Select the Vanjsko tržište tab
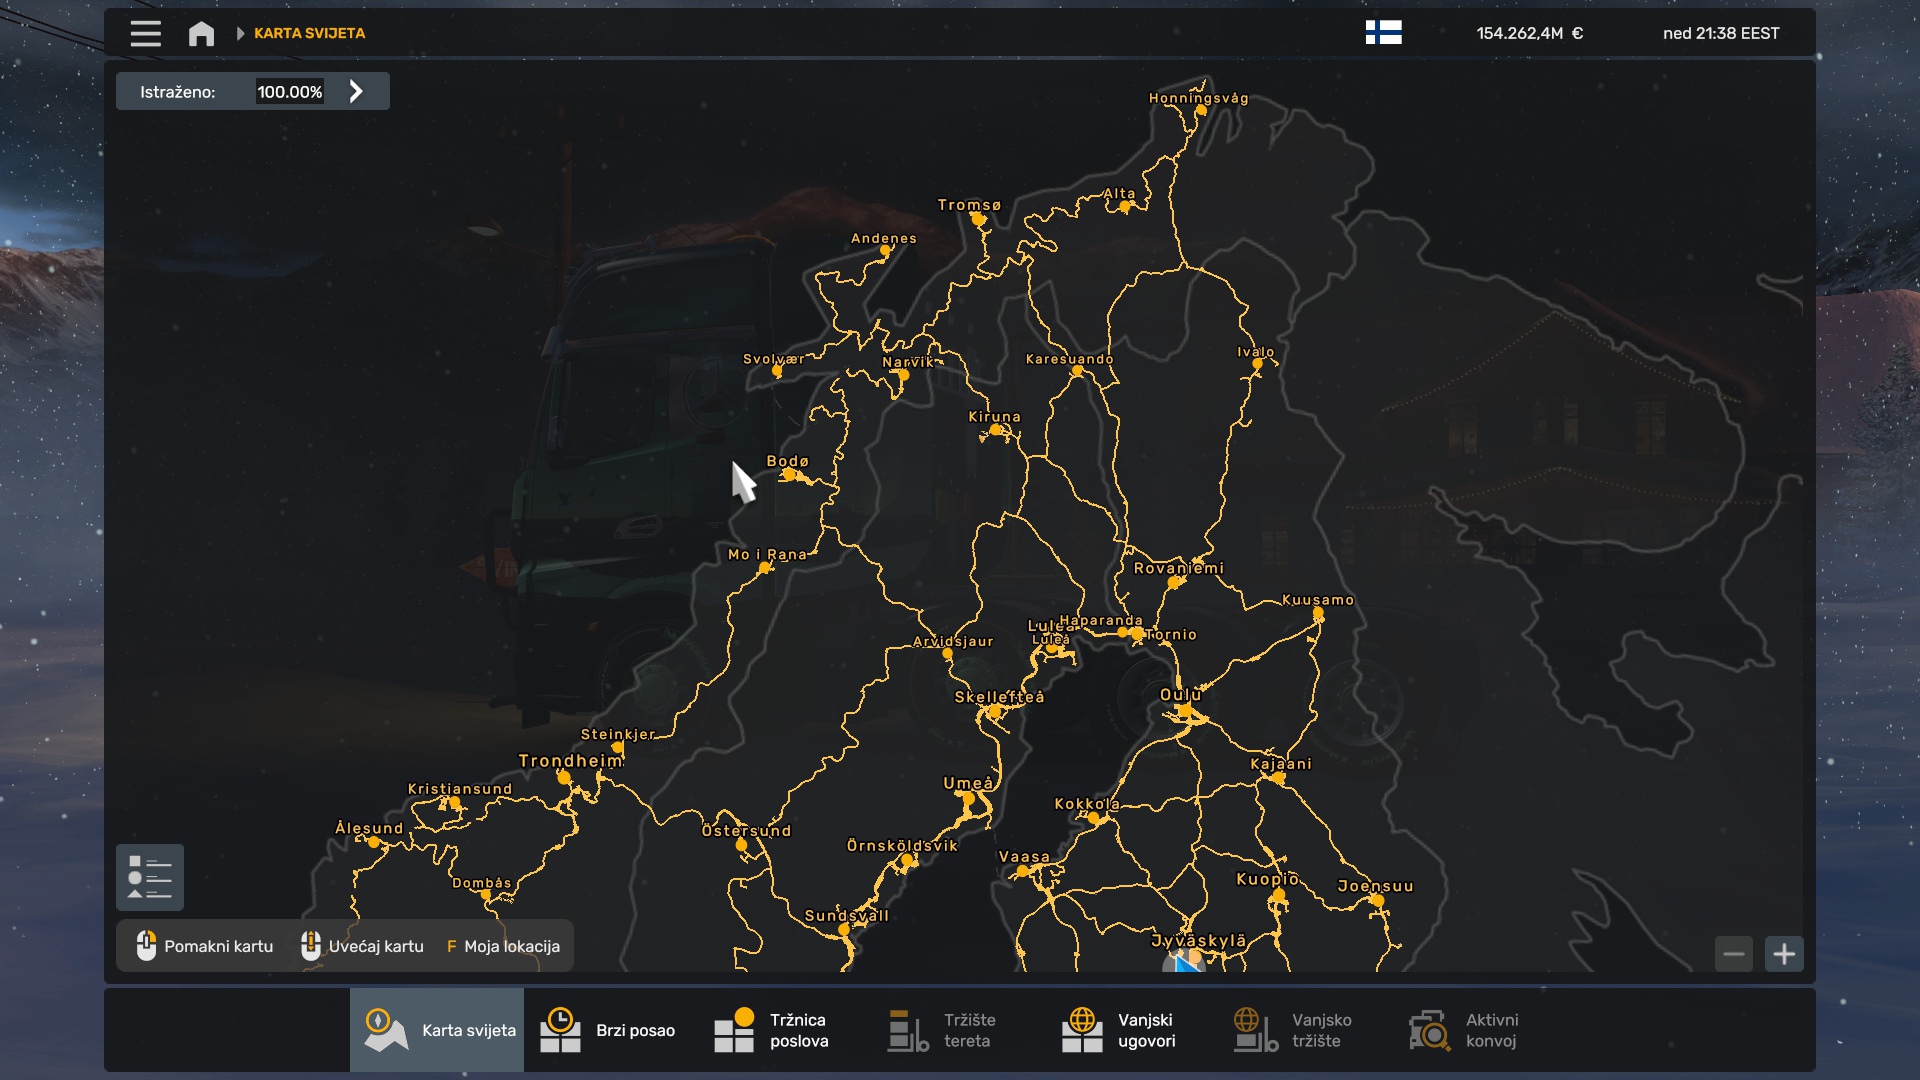Viewport: 1920px width, 1080px height. tap(1292, 1030)
